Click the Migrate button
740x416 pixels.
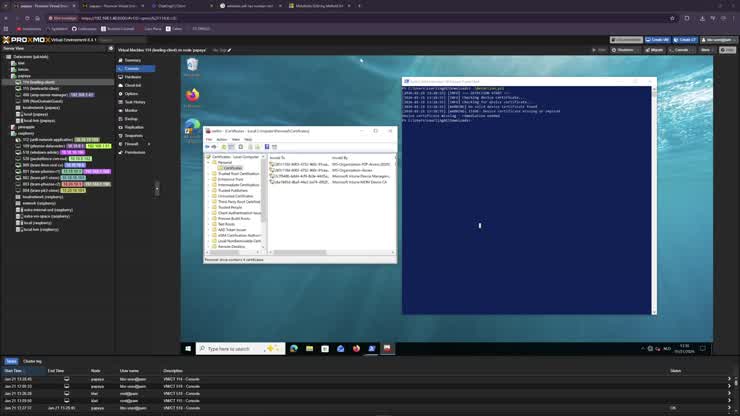(x=655, y=50)
